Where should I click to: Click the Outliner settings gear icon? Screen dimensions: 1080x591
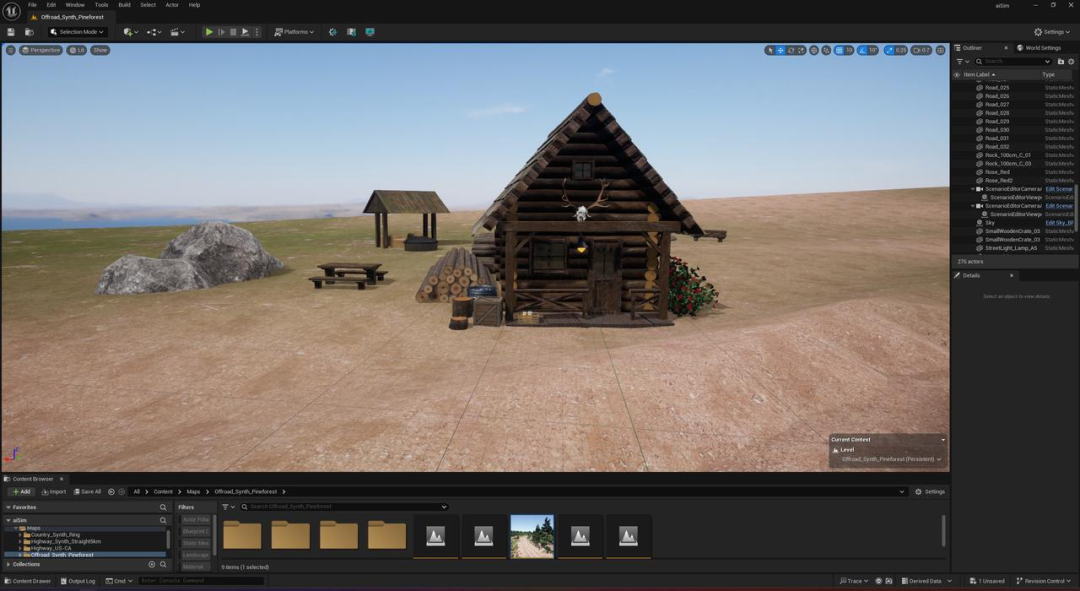tap(1071, 62)
